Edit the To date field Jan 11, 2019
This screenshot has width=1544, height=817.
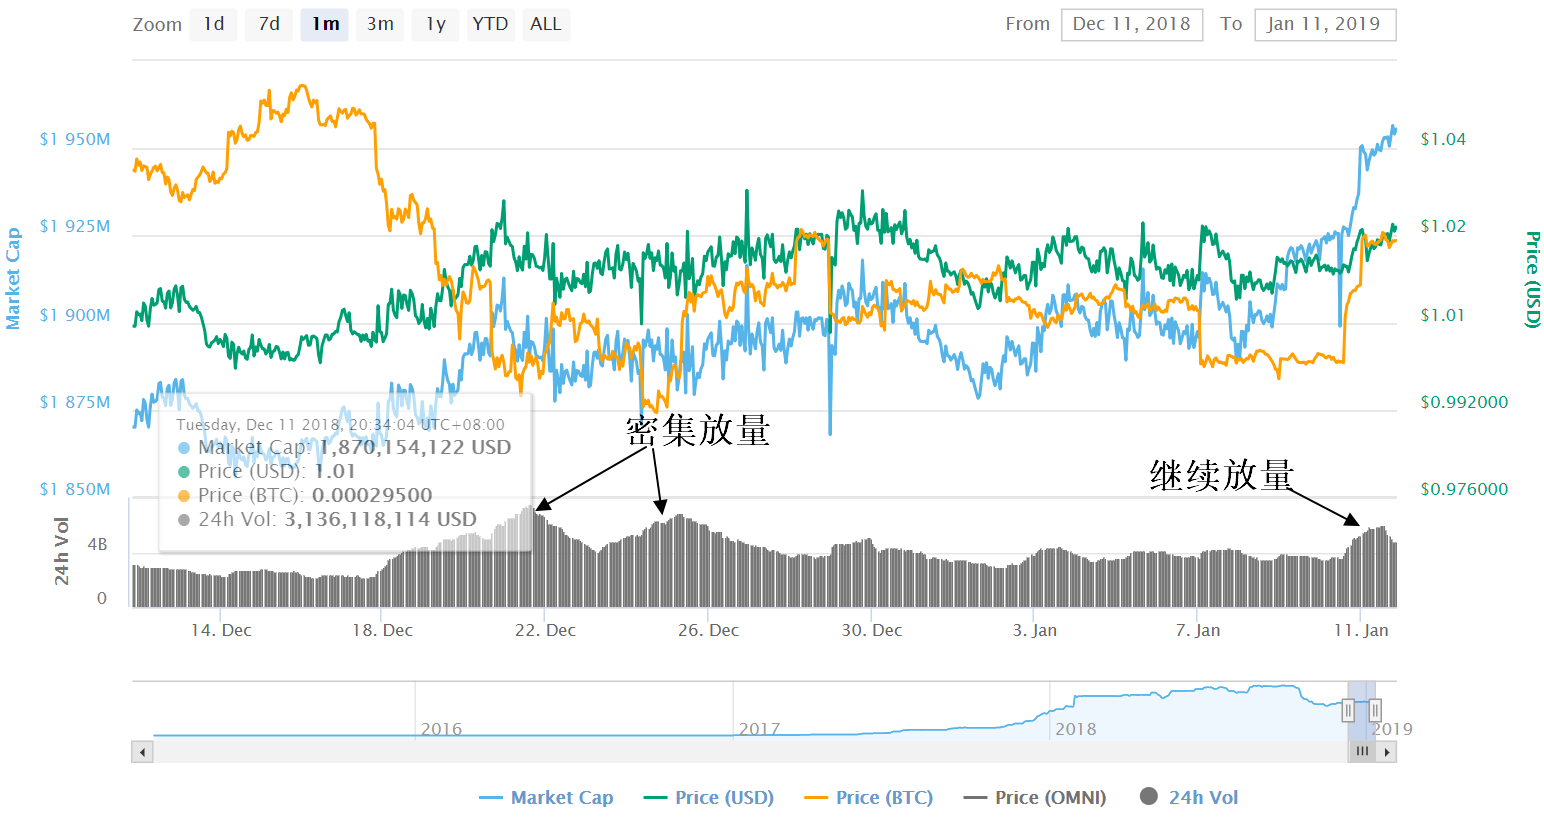coord(1324,24)
